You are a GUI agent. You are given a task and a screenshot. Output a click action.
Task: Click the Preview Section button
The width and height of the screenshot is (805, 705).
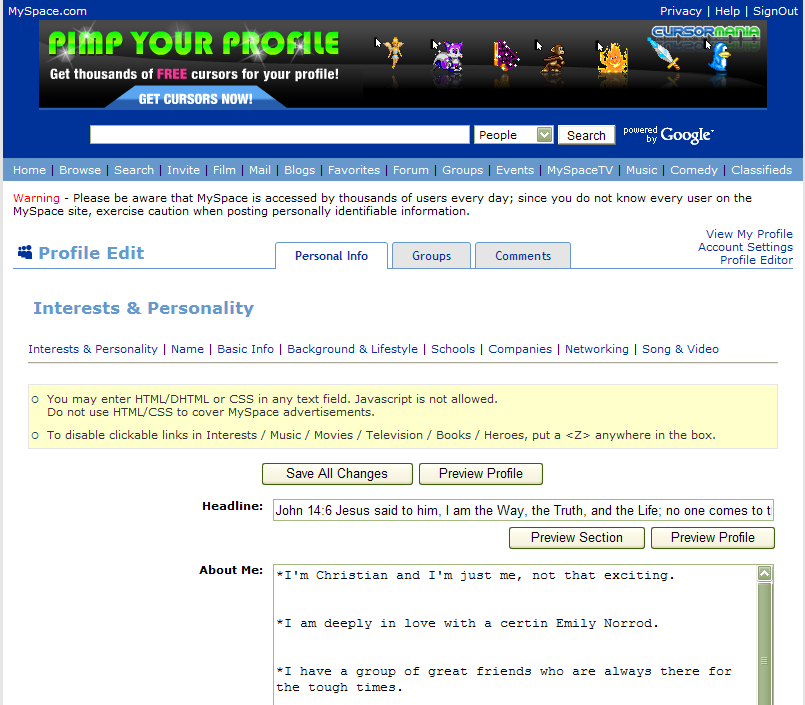coord(576,537)
